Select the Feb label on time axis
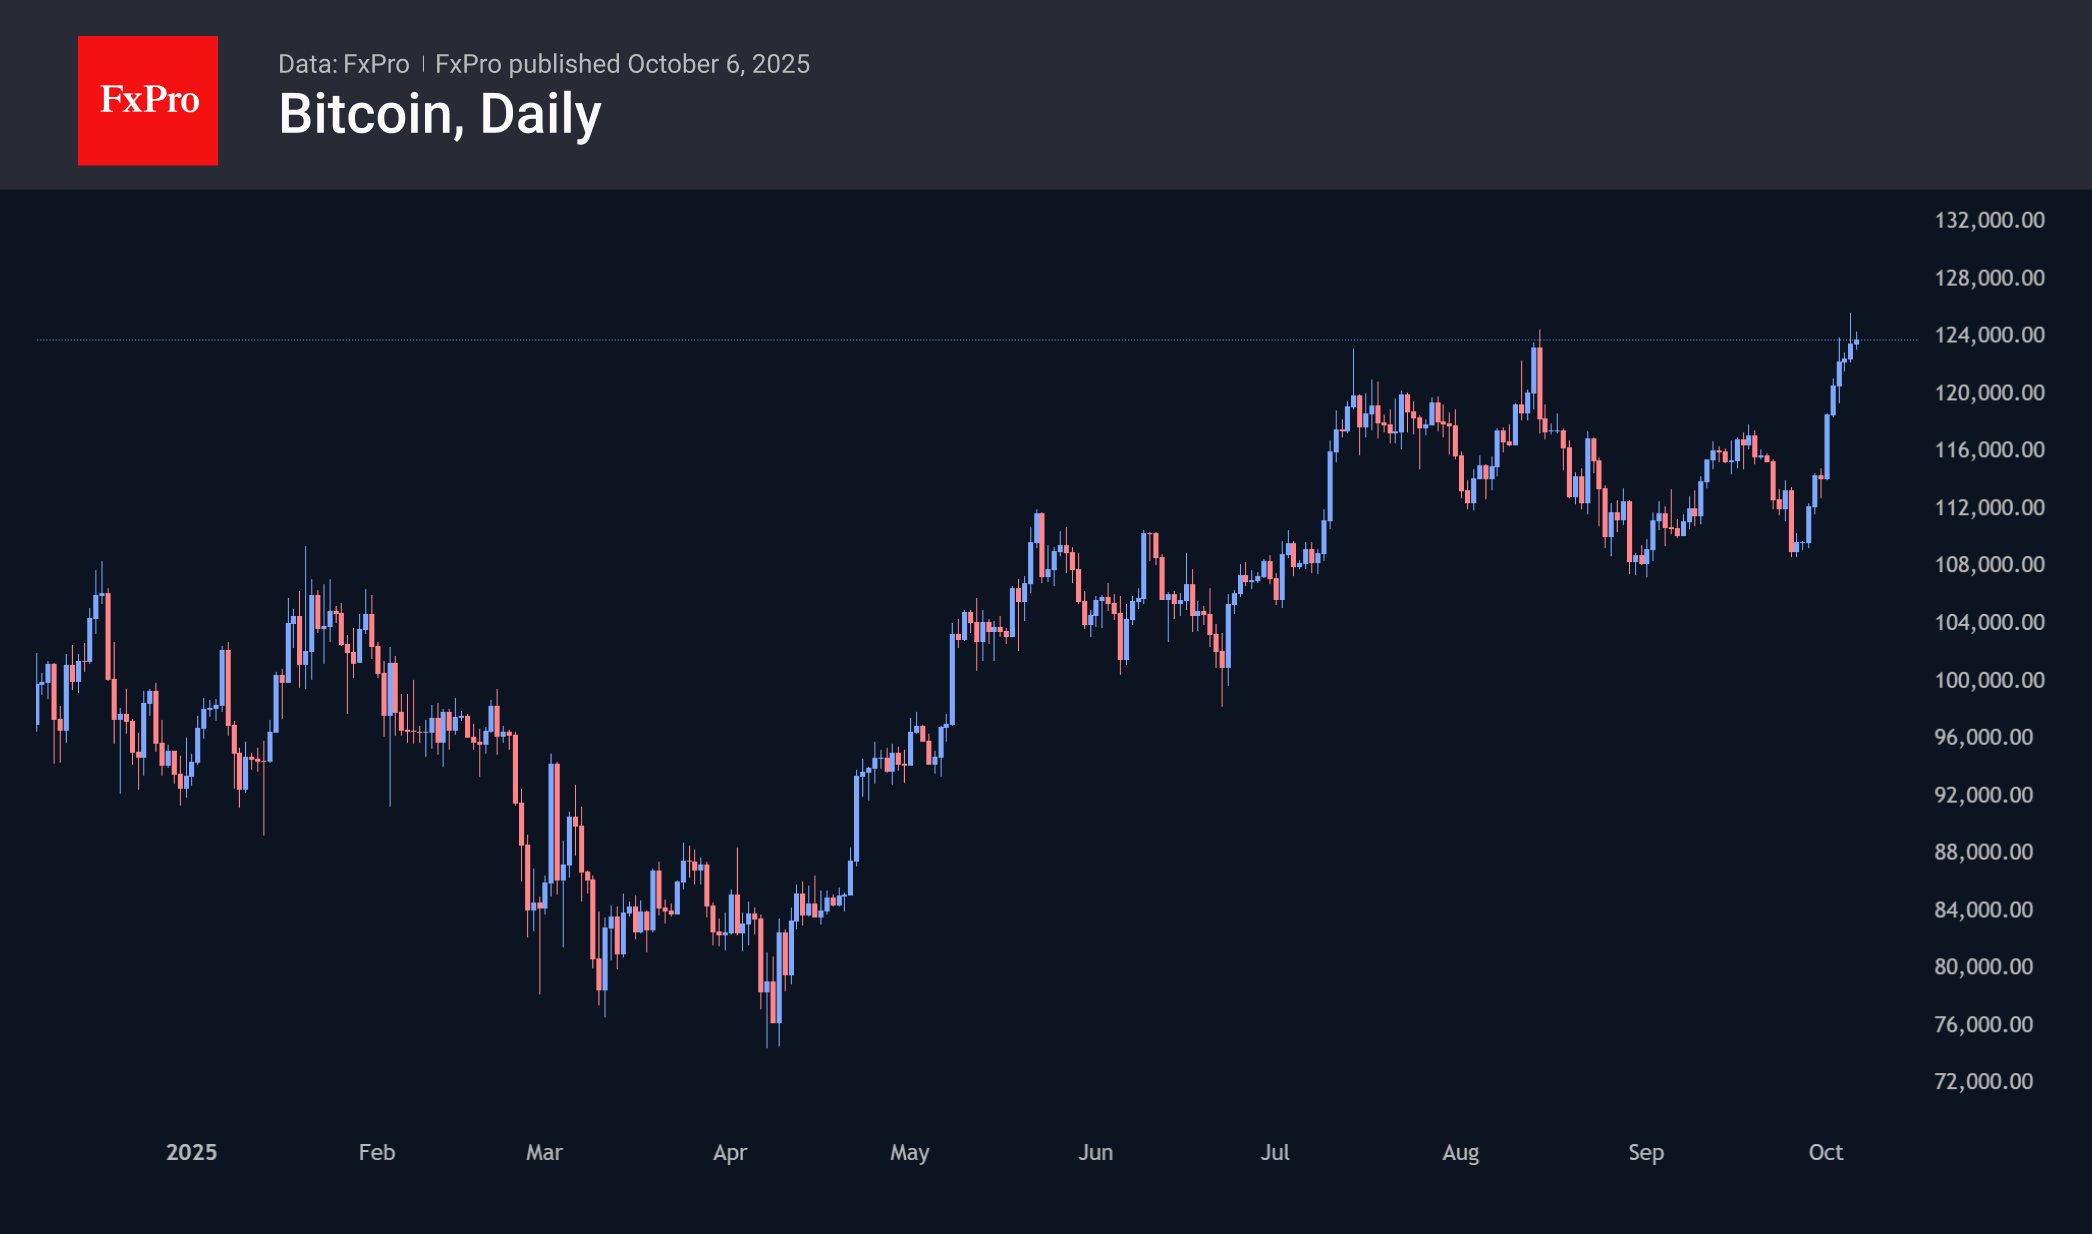The height and width of the screenshot is (1234, 2092). (x=377, y=1152)
